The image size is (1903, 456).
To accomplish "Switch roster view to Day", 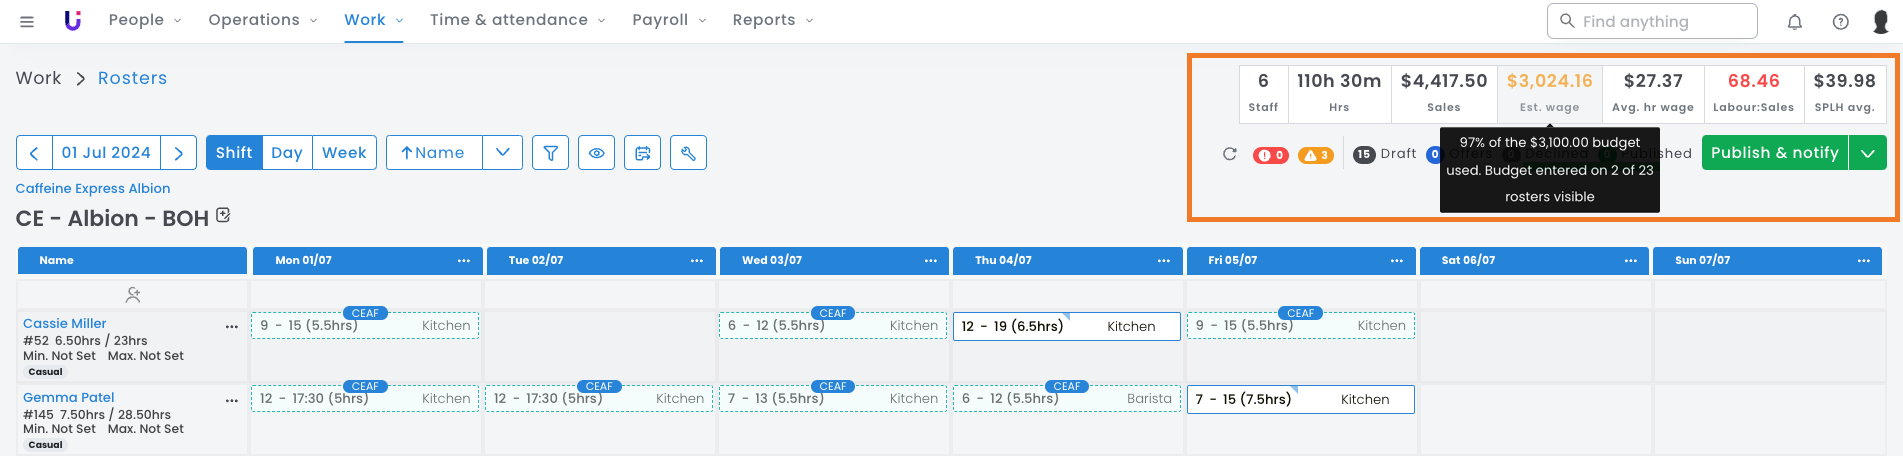I will point(287,153).
